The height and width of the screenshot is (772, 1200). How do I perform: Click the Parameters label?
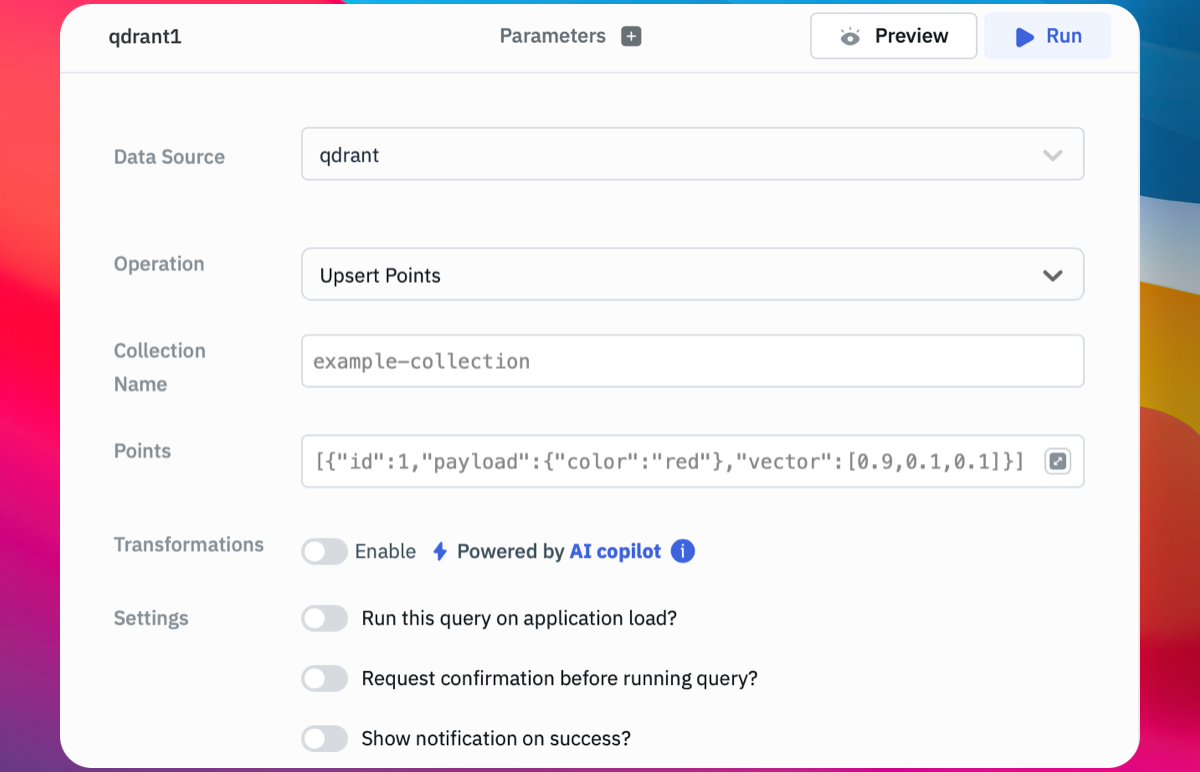[x=553, y=37]
